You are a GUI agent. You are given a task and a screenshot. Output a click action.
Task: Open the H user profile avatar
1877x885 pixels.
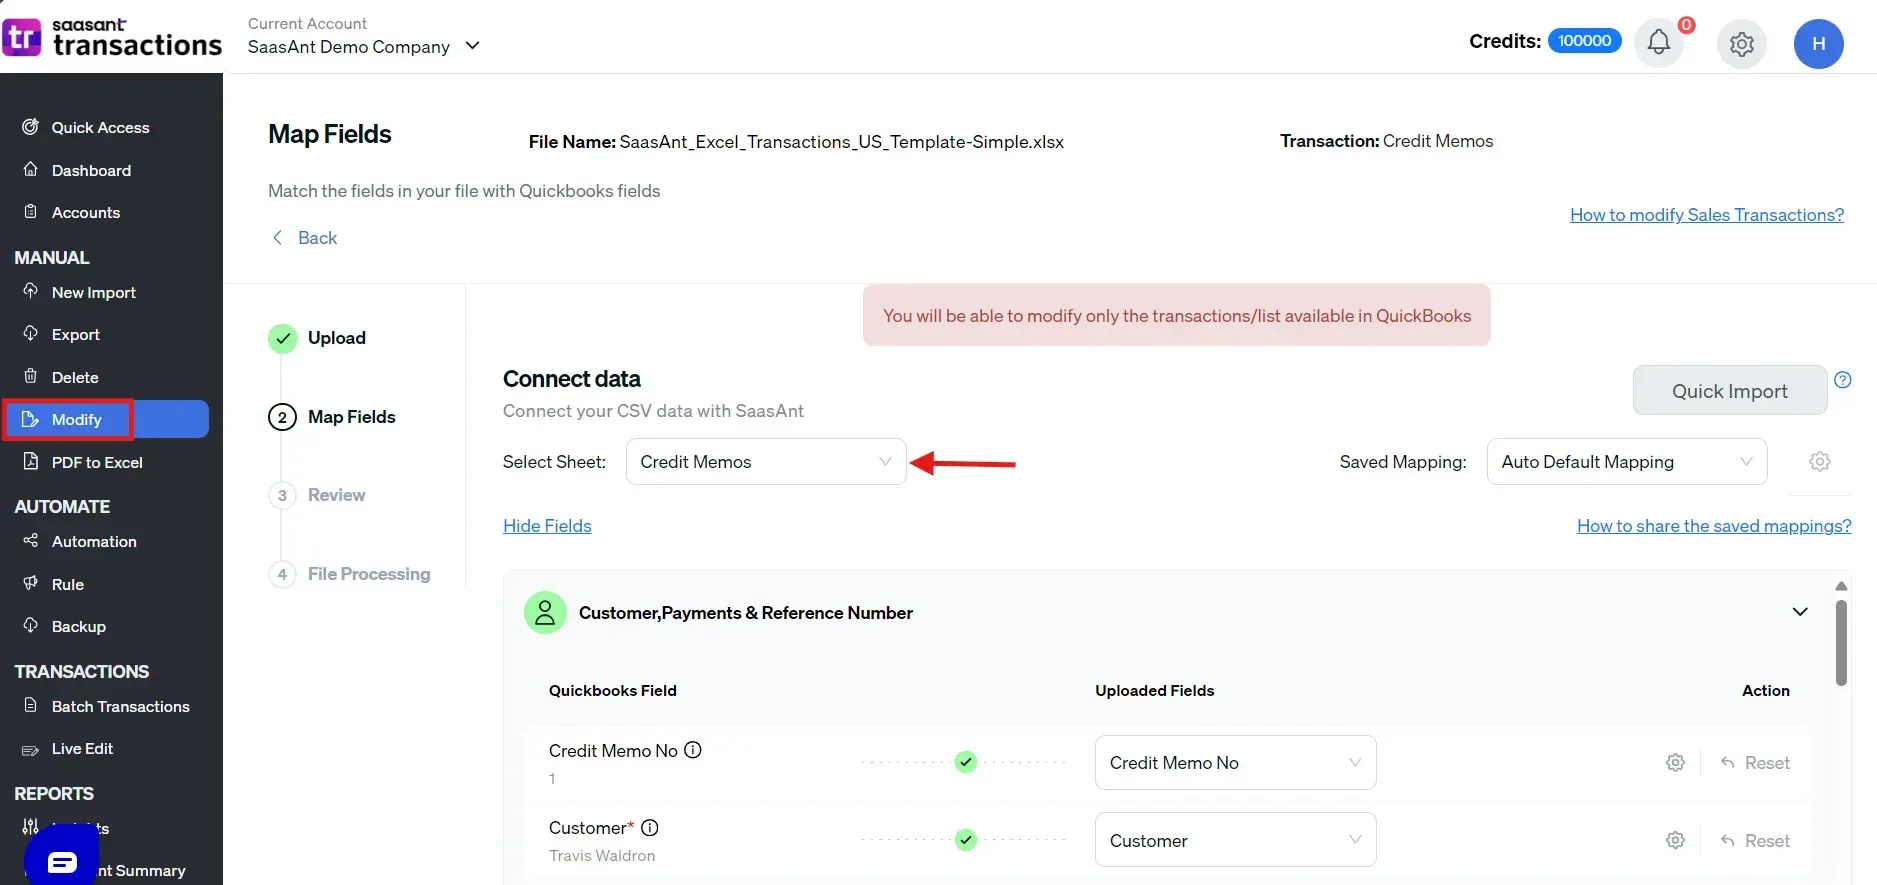(1819, 44)
